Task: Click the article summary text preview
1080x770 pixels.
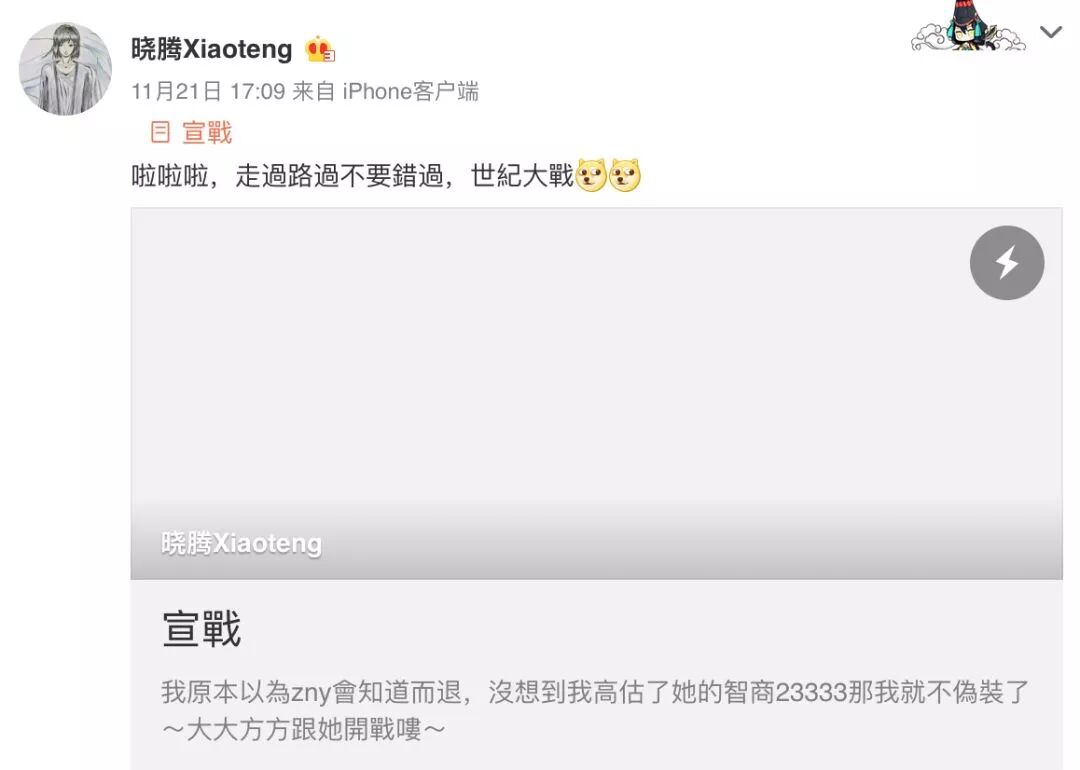Action: pos(595,710)
